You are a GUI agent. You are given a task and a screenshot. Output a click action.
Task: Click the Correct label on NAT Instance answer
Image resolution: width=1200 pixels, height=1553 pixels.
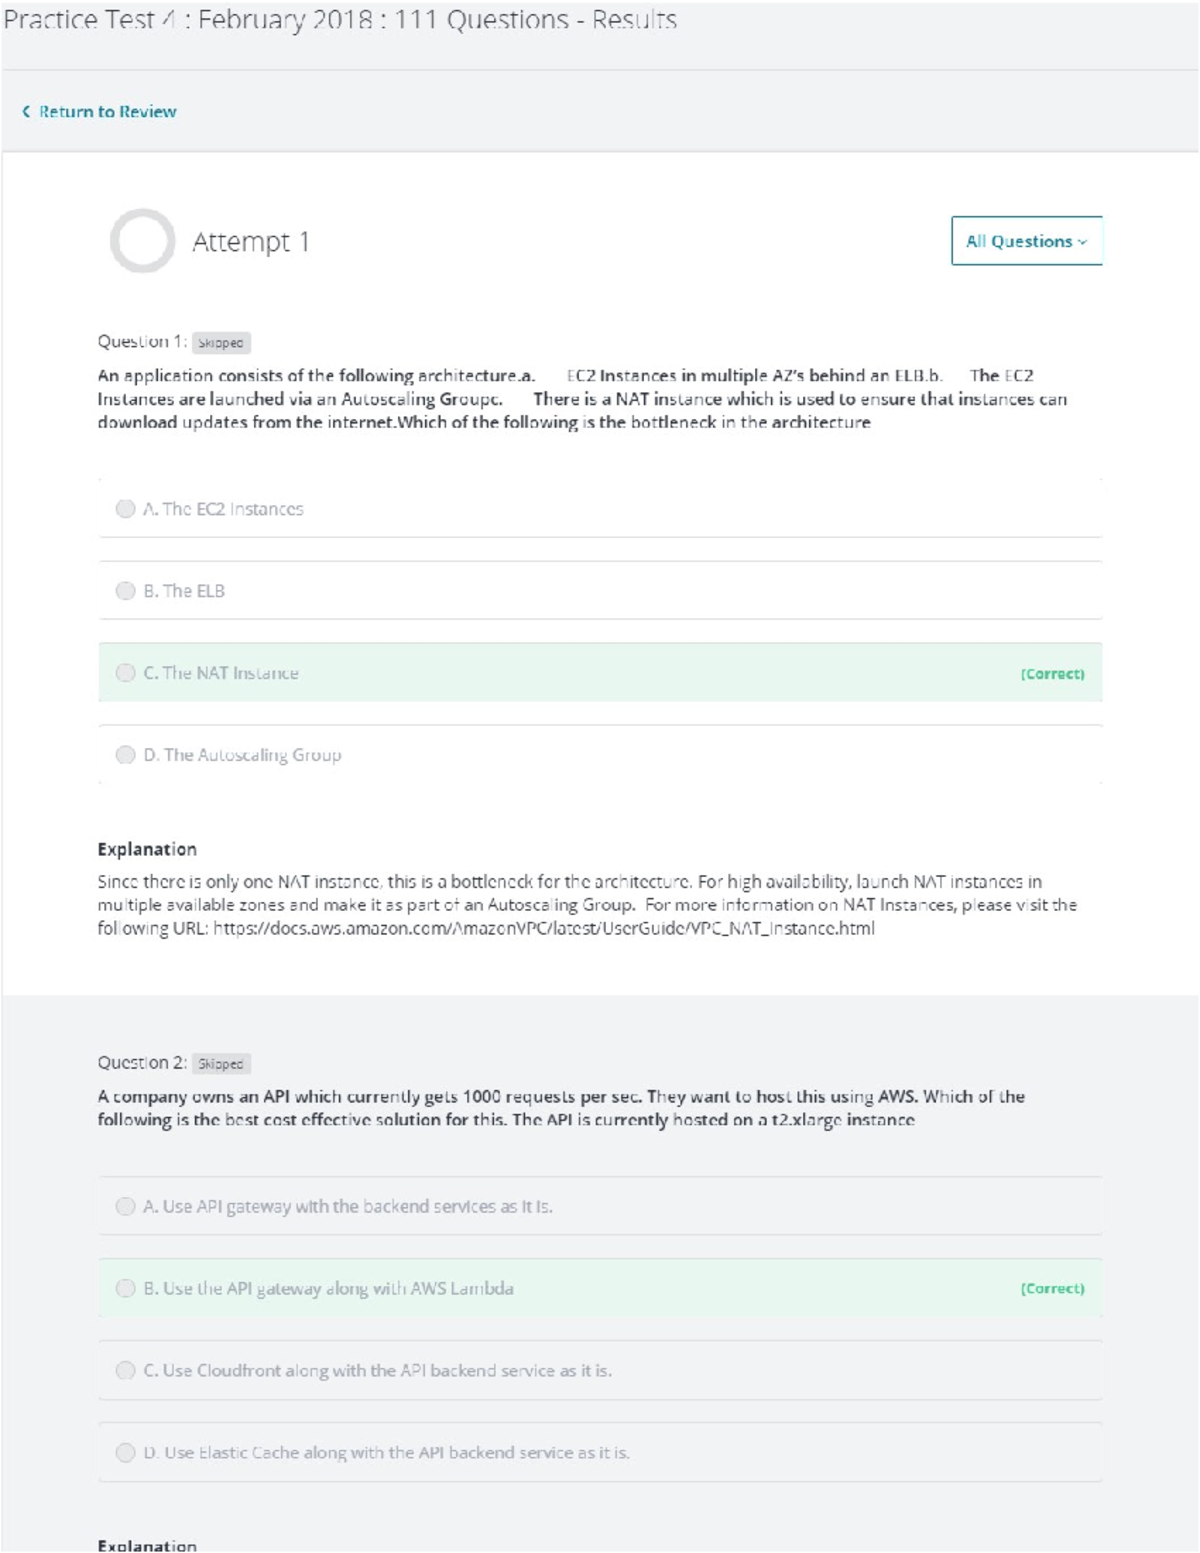[1052, 674]
